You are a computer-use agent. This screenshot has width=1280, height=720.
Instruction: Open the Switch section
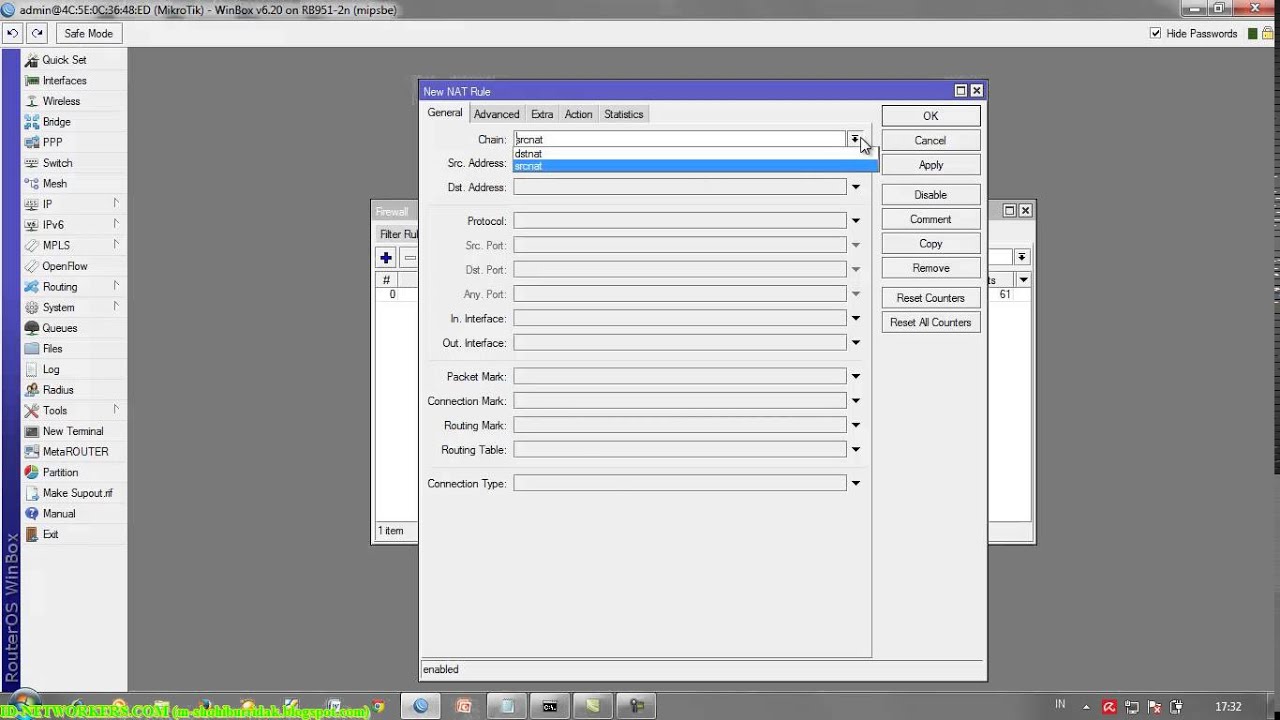[58, 163]
